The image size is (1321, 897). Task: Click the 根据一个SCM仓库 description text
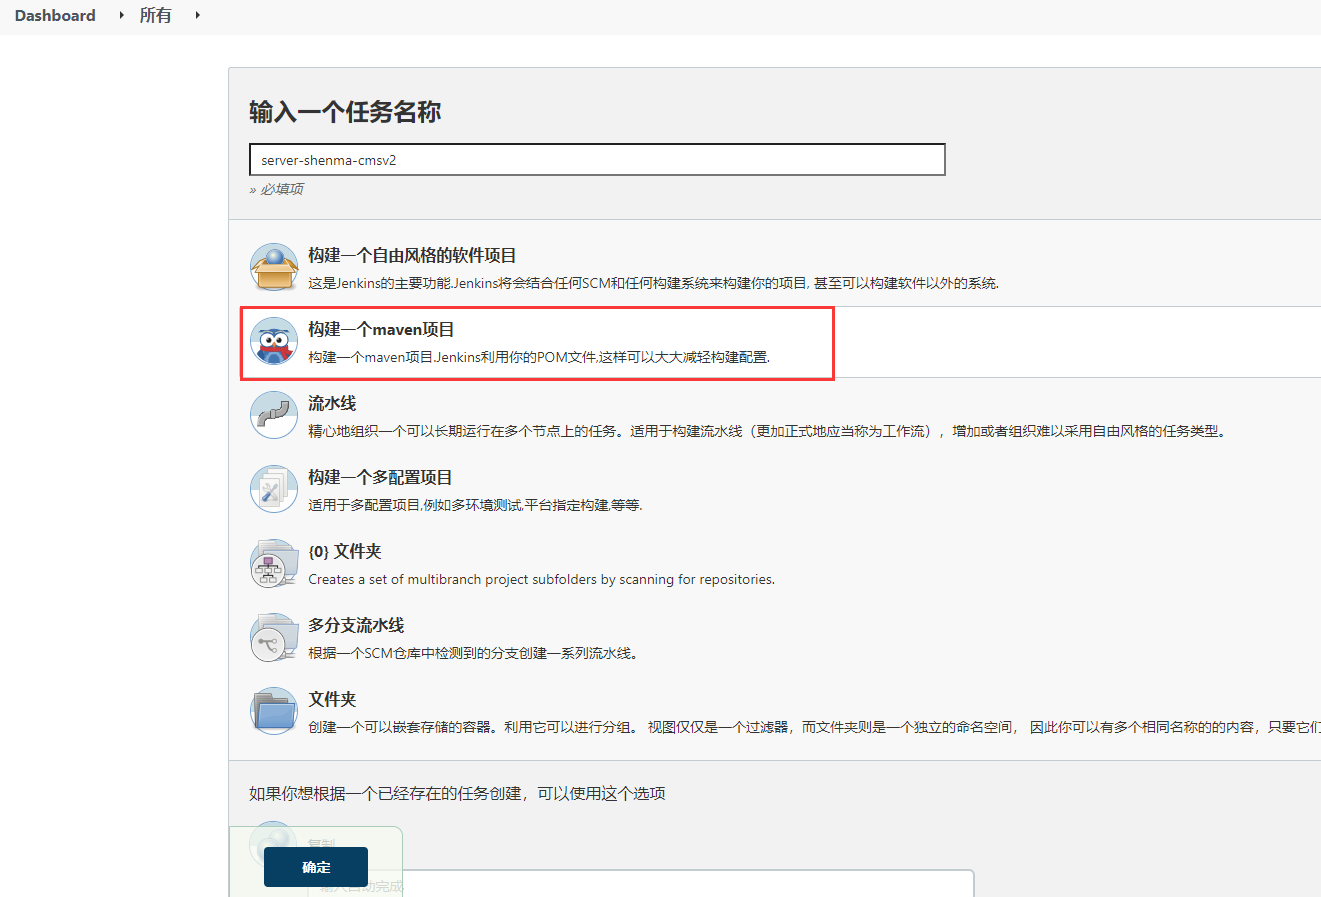[473, 653]
